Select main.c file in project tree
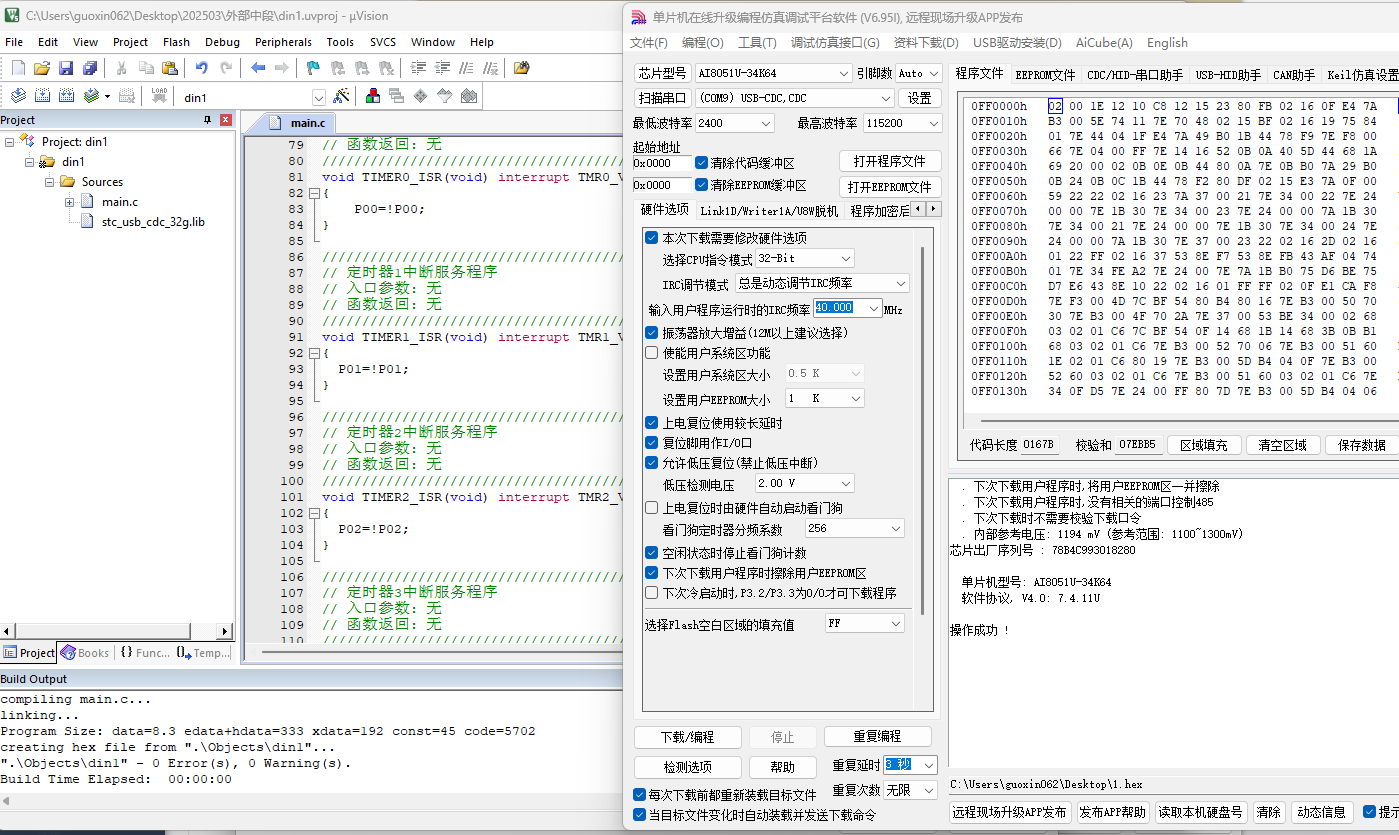 (120, 202)
